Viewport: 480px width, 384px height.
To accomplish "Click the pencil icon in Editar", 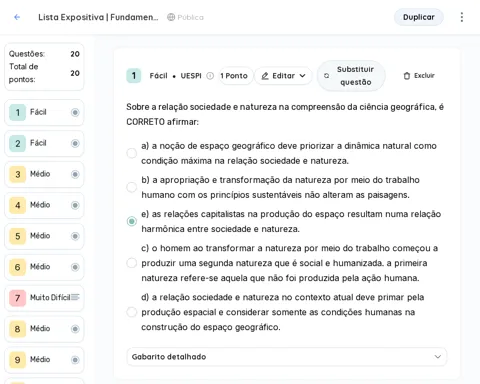I will click(x=265, y=76).
